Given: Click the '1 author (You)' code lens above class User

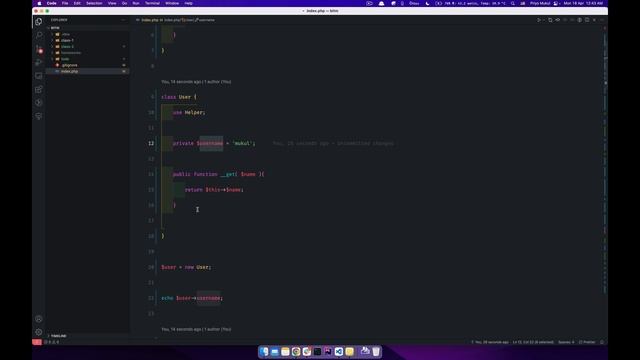Looking at the screenshot, I should pos(218,82).
